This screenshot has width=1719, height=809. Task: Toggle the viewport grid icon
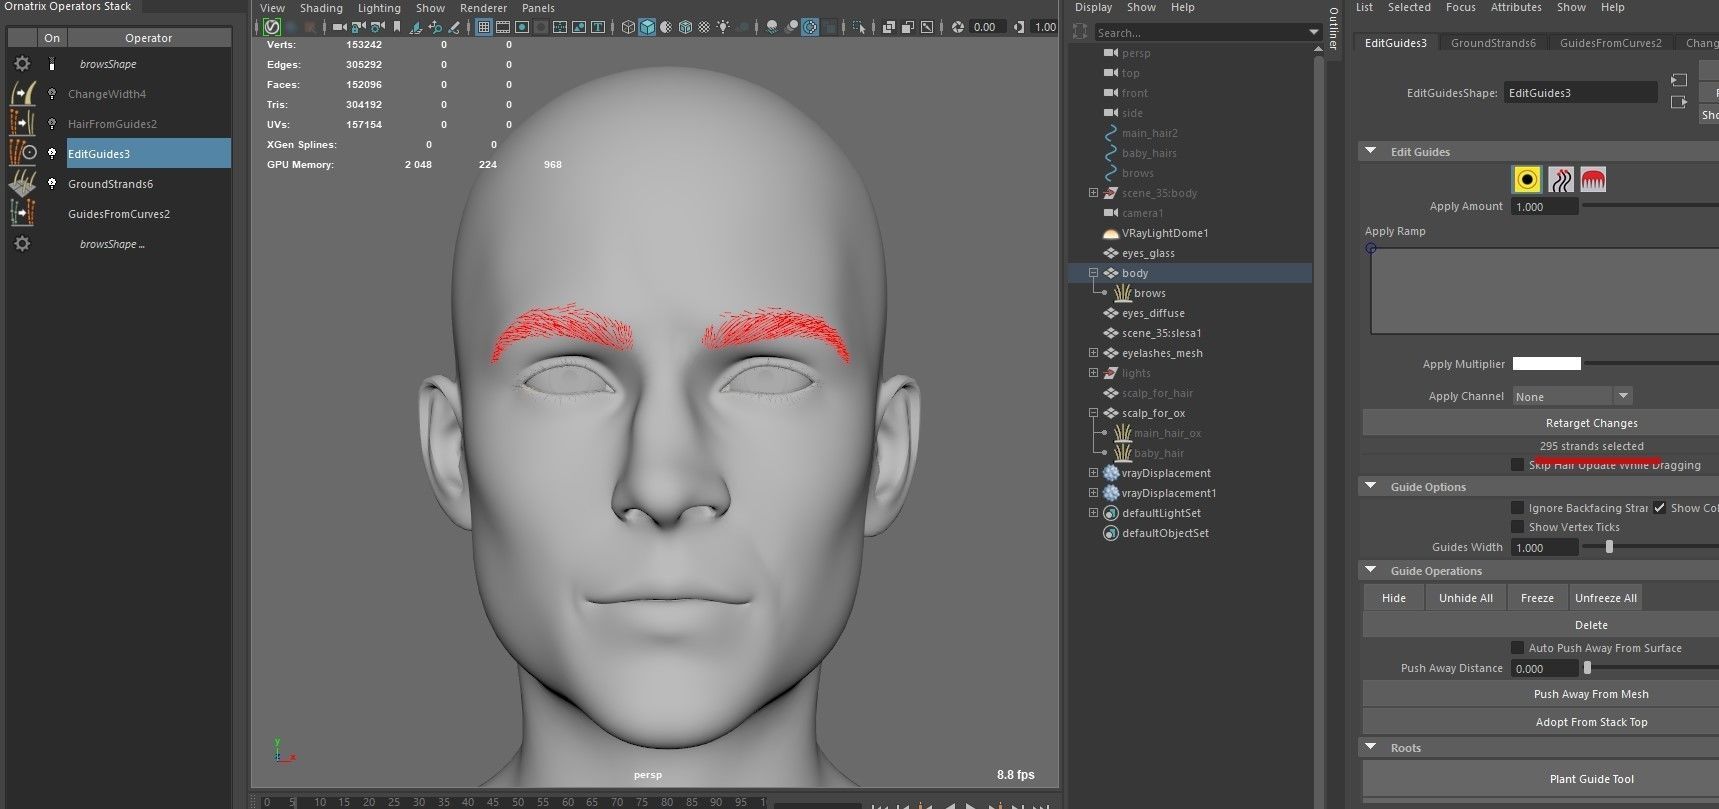[x=483, y=27]
